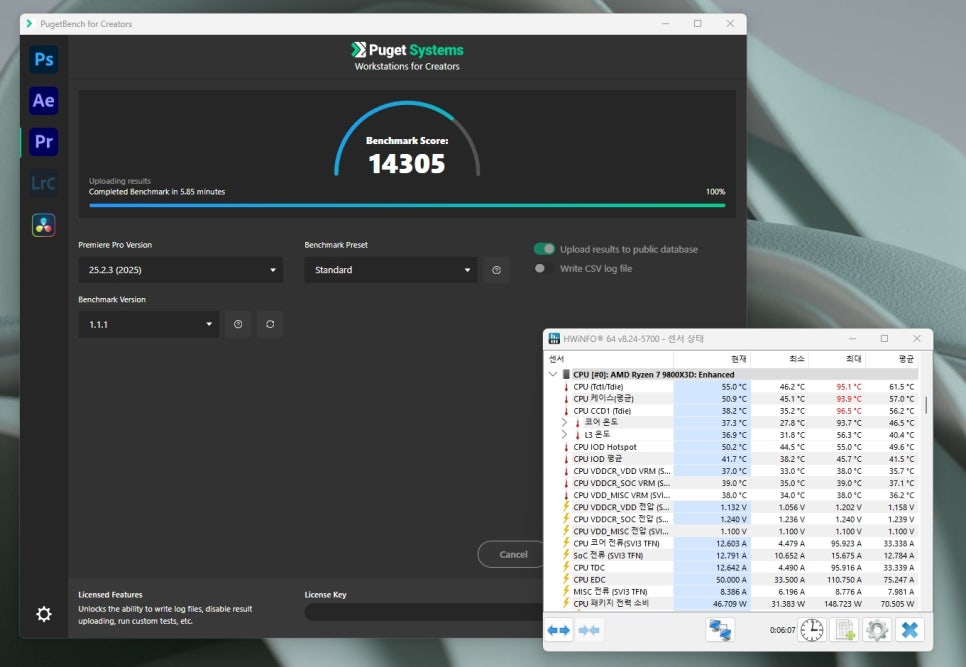This screenshot has height=667, width=966.
Task: Click the 현재 column header
Action: pos(712,358)
